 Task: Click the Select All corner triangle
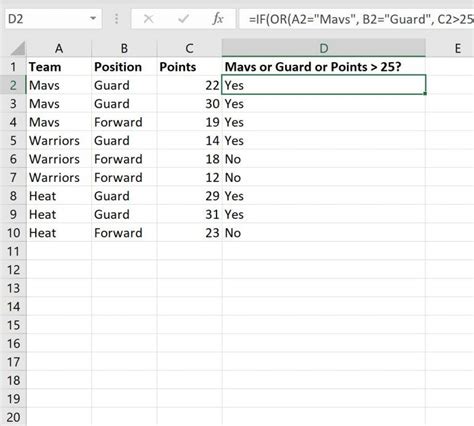18,48
